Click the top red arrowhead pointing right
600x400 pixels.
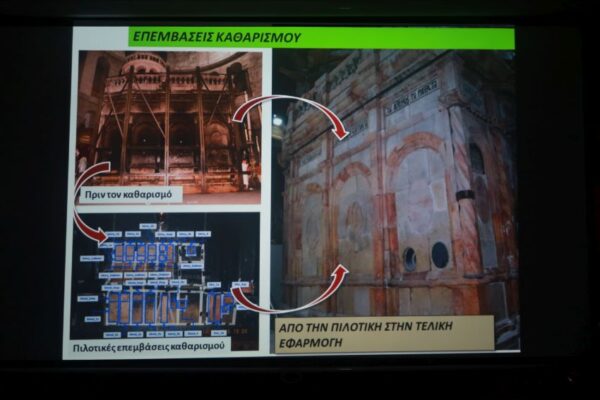click(x=340, y=130)
